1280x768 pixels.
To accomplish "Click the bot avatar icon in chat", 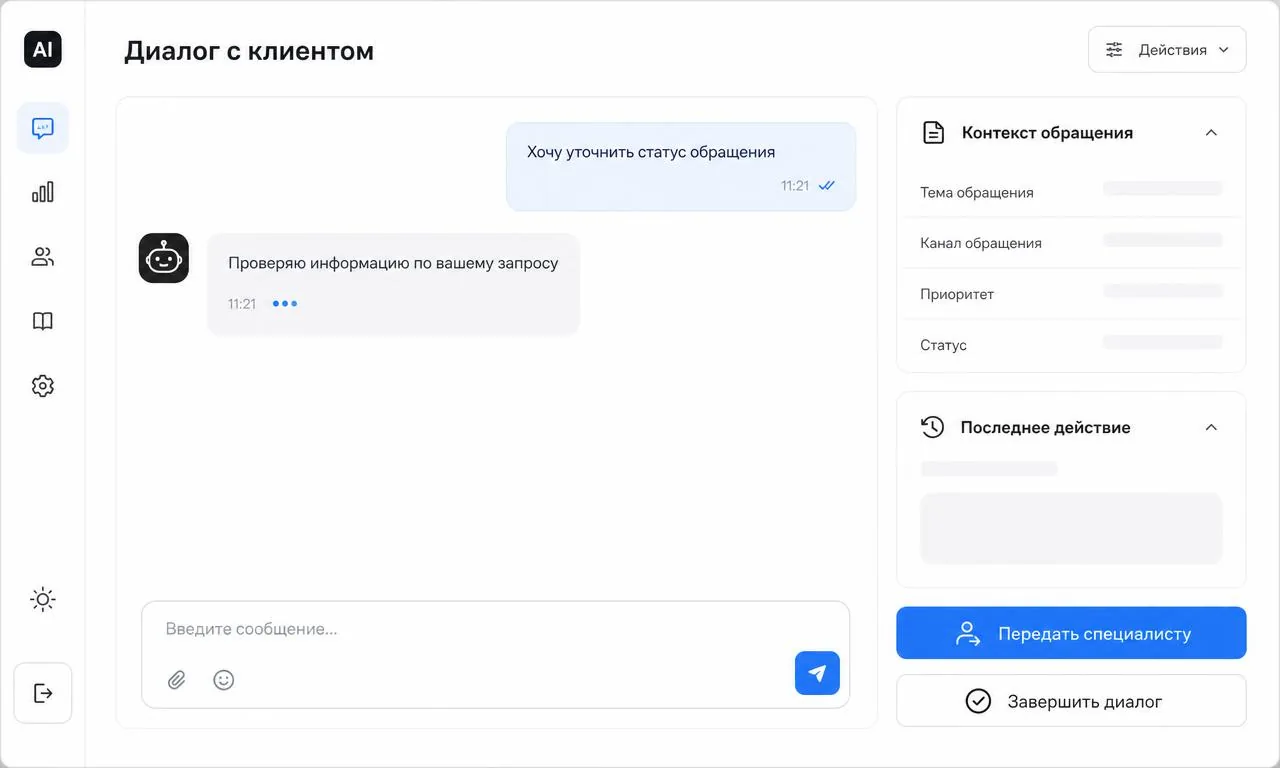I will (x=164, y=258).
